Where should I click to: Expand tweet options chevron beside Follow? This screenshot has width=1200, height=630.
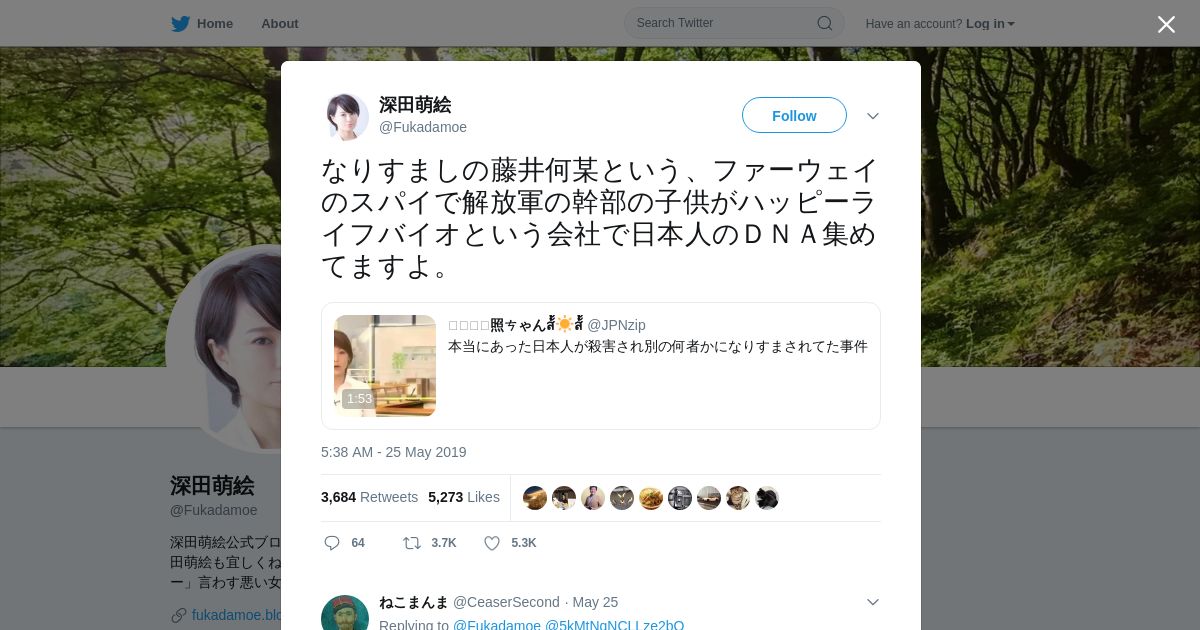tap(873, 116)
